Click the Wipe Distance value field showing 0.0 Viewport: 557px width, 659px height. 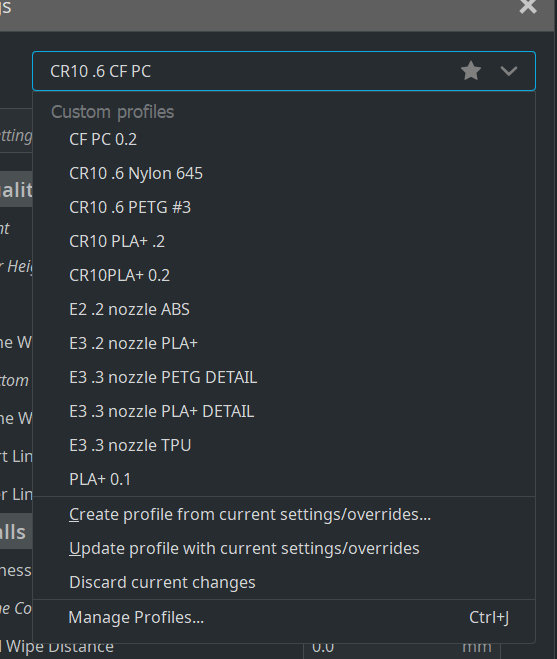402,650
